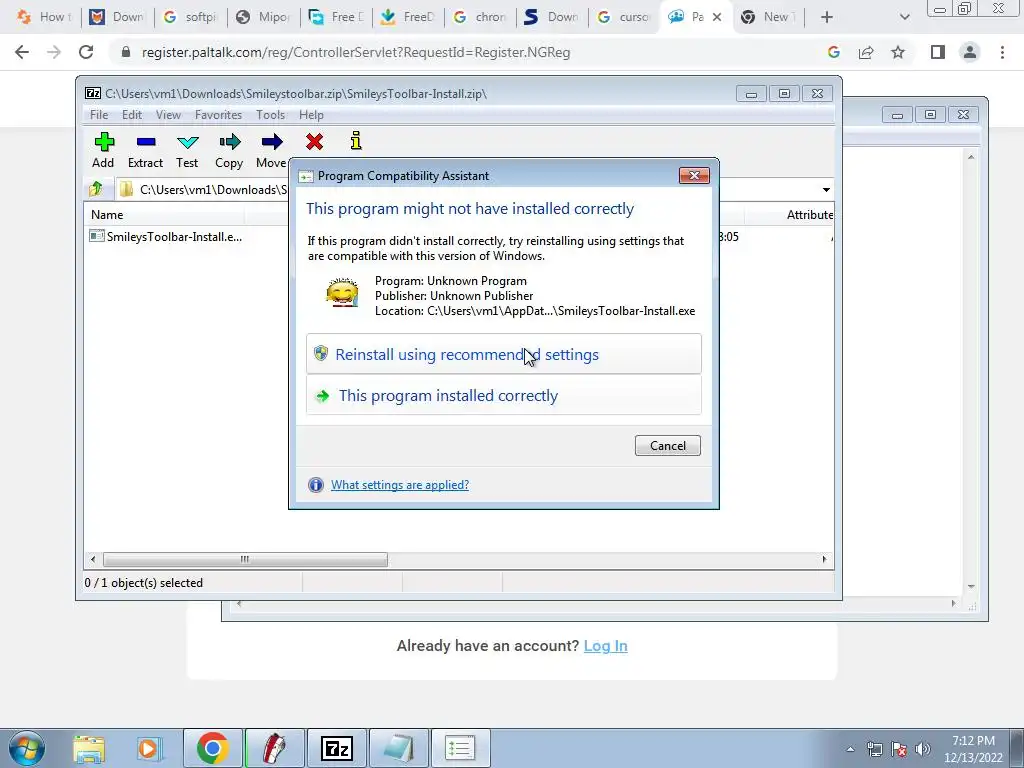
Task: Click the Chrome address bar URL
Action: click(x=356, y=52)
